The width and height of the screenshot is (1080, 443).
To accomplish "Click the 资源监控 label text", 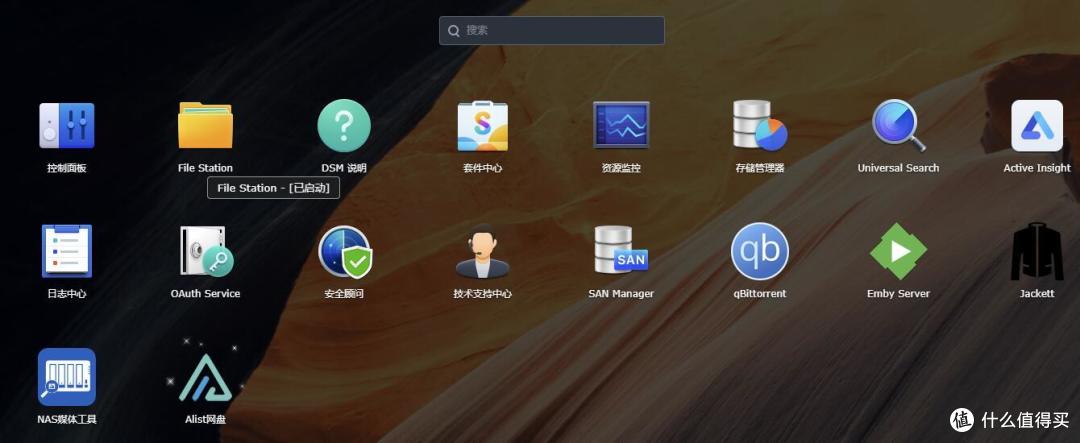I will pos(621,168).
